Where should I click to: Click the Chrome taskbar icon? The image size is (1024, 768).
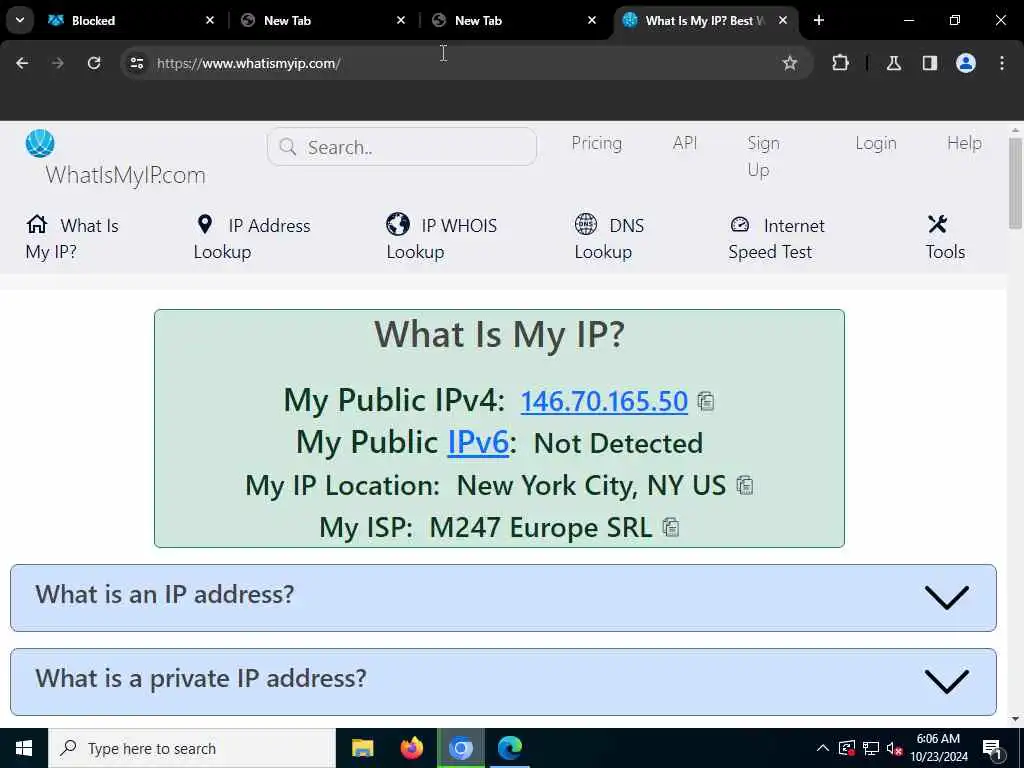tap(460, 748)
